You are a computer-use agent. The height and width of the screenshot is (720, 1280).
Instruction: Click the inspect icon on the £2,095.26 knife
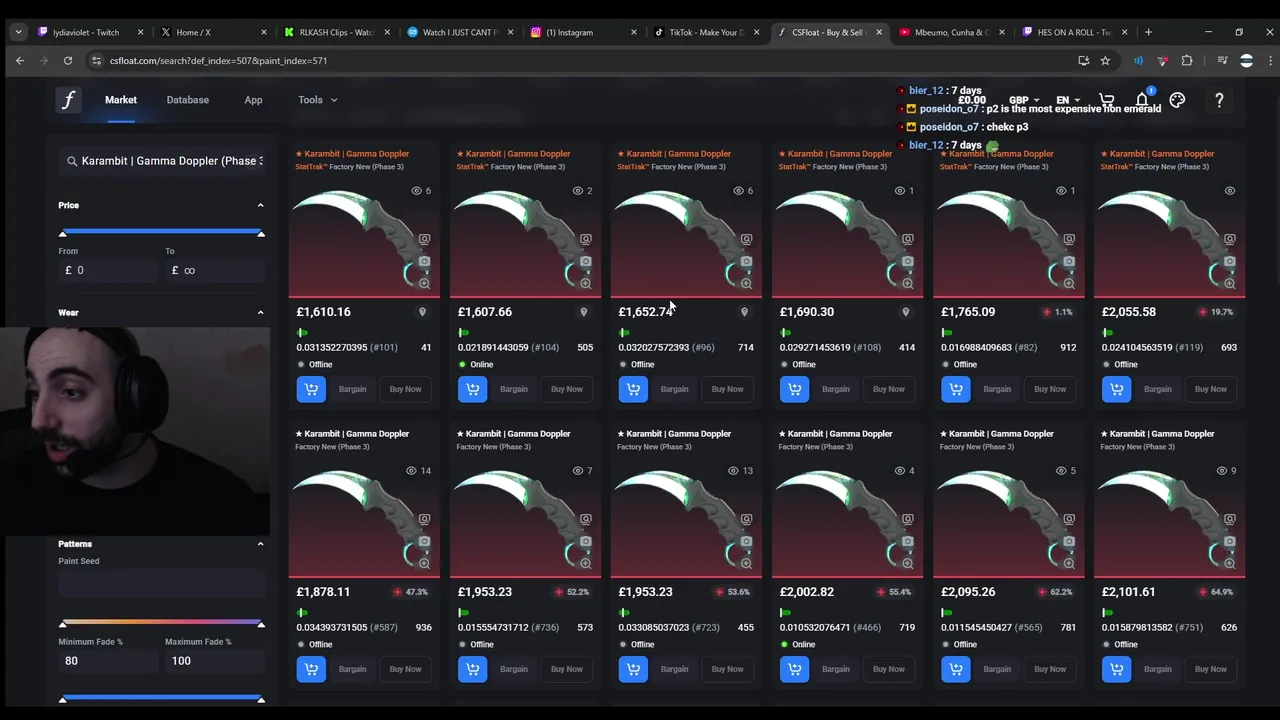(x=1068, y=520)
